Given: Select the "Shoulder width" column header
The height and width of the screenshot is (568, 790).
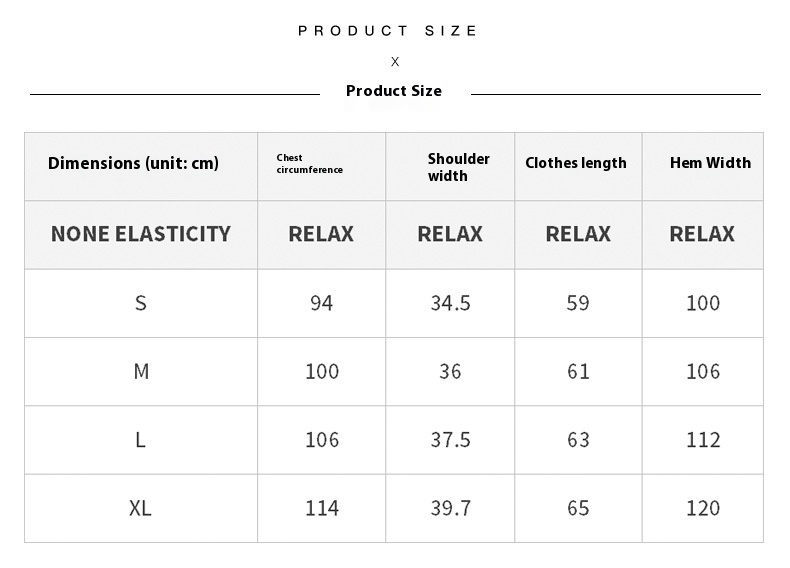Looking at the screenshot, I should [458, 167].
